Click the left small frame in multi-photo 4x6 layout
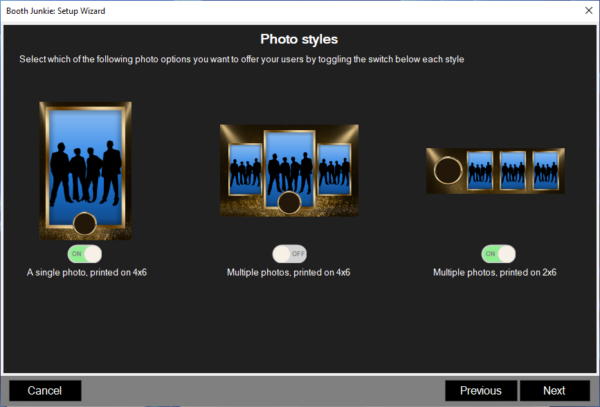Screen dimensions: 600x407 pos(245,168)
